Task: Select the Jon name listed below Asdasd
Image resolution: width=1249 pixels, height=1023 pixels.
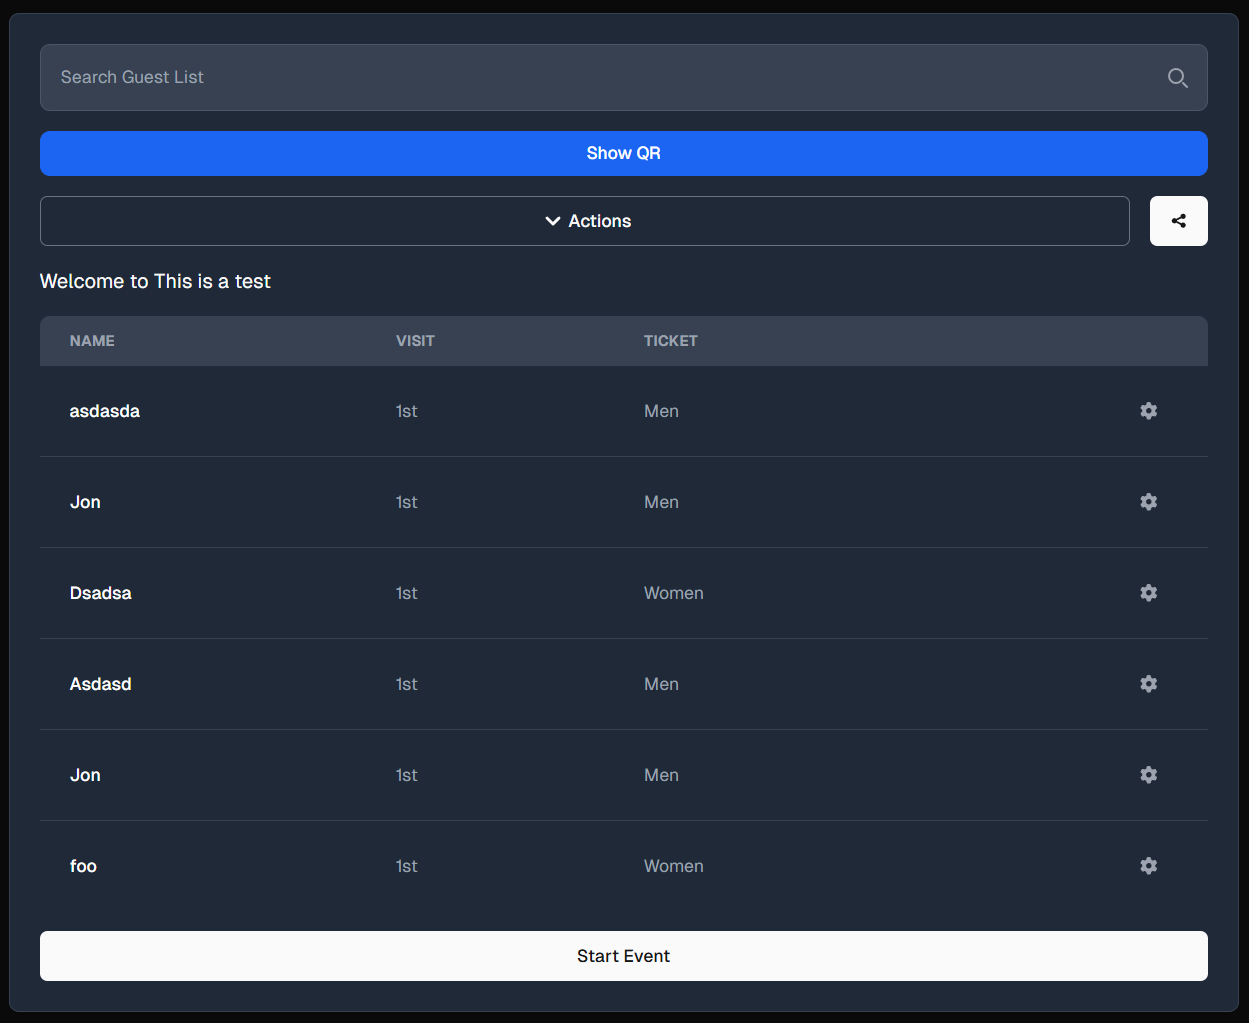Action: tap(85, 775)
